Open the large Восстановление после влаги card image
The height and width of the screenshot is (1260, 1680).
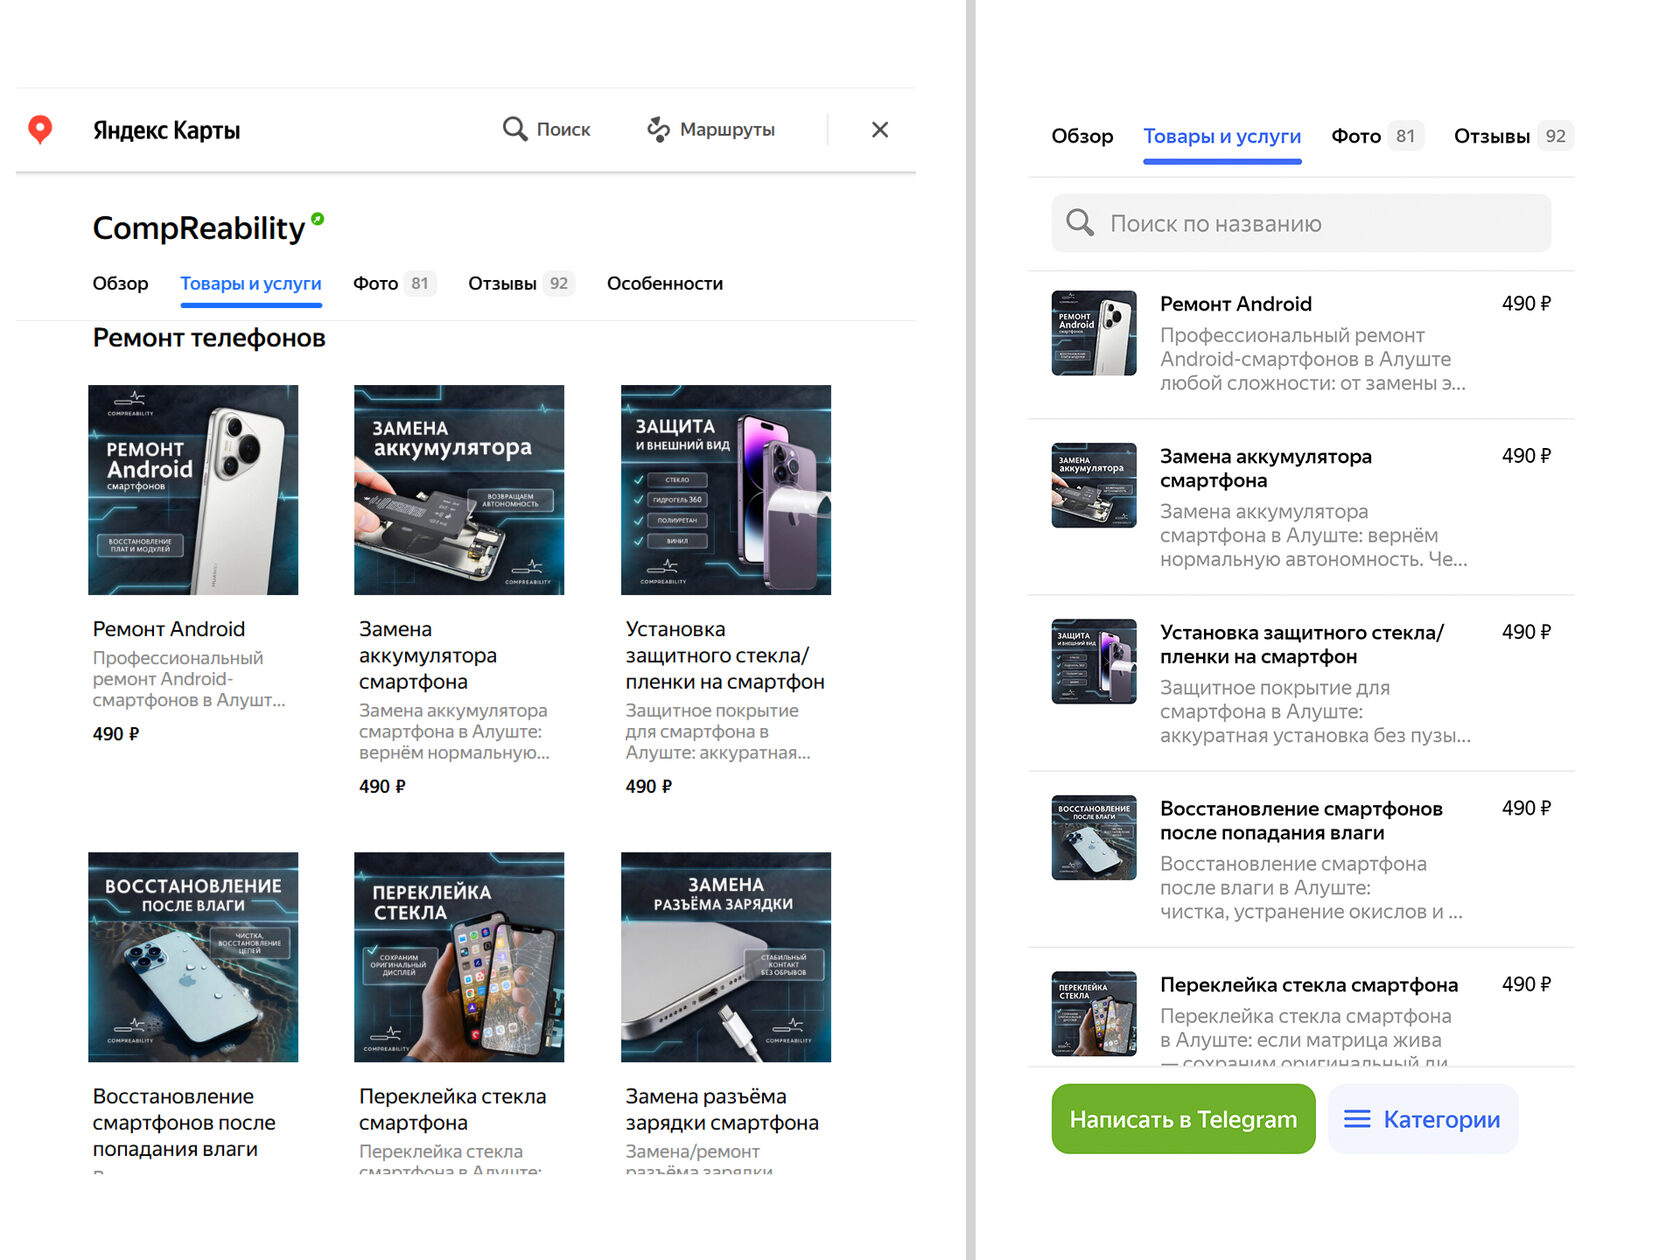193,957
